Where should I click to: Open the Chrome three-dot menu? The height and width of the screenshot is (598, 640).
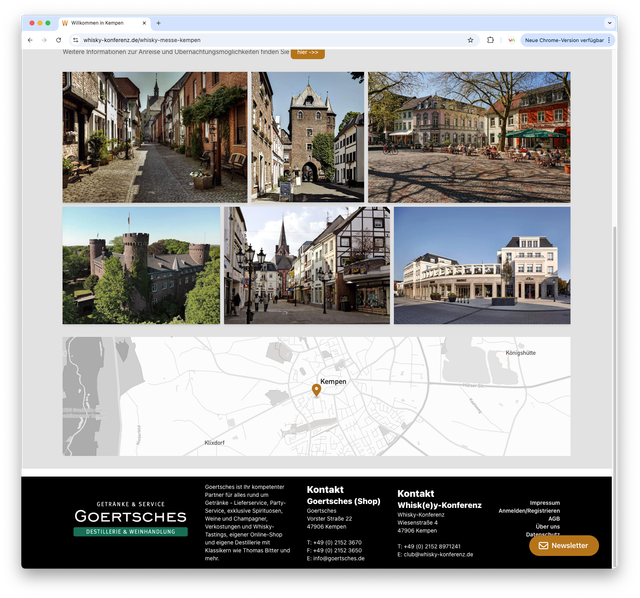[609, 40]
